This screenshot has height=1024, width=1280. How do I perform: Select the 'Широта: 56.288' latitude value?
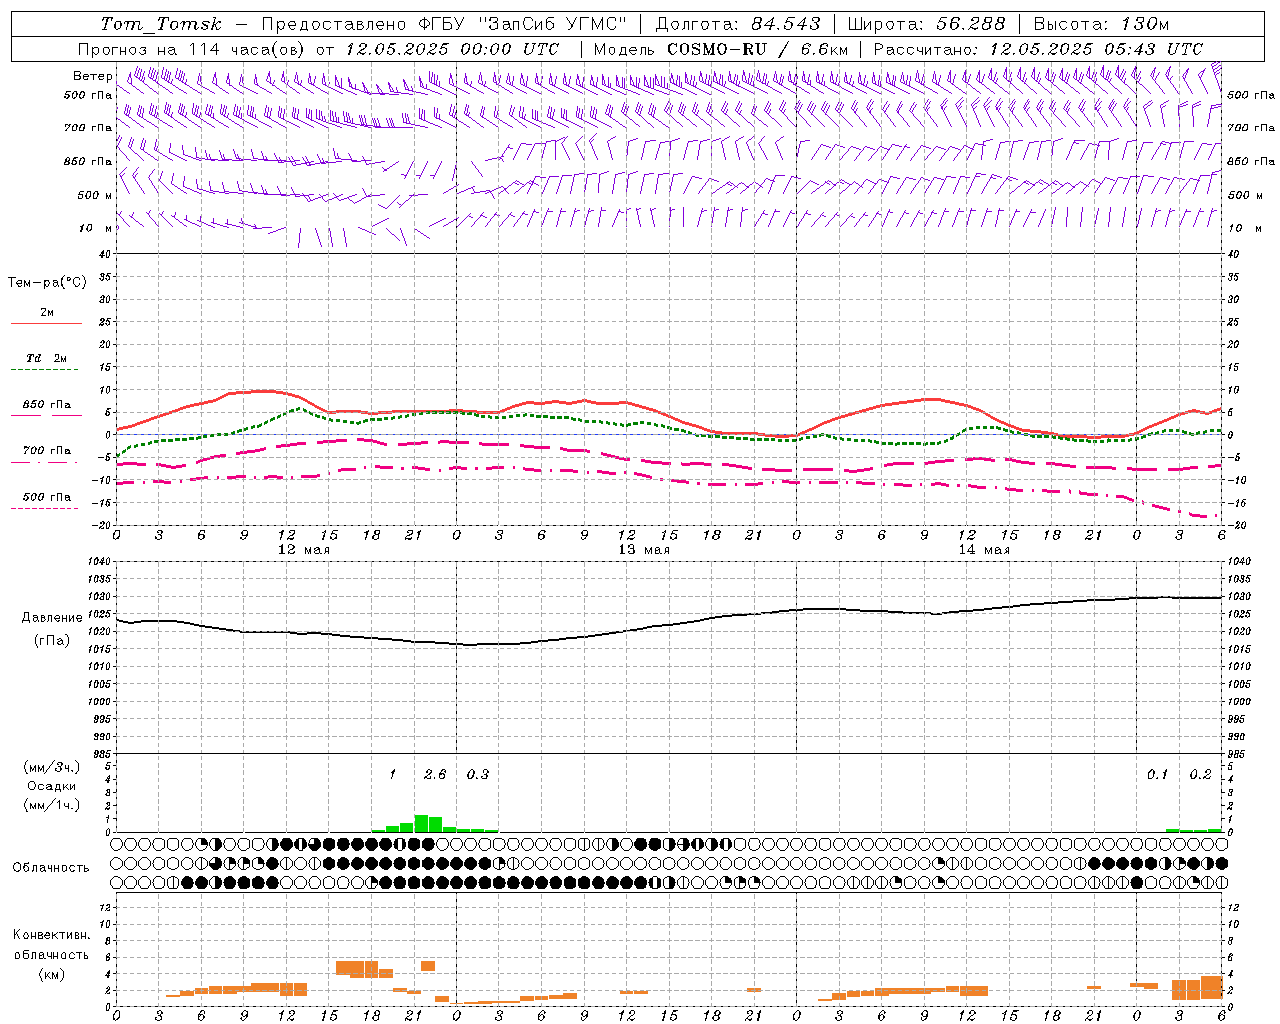pos(926,24)
